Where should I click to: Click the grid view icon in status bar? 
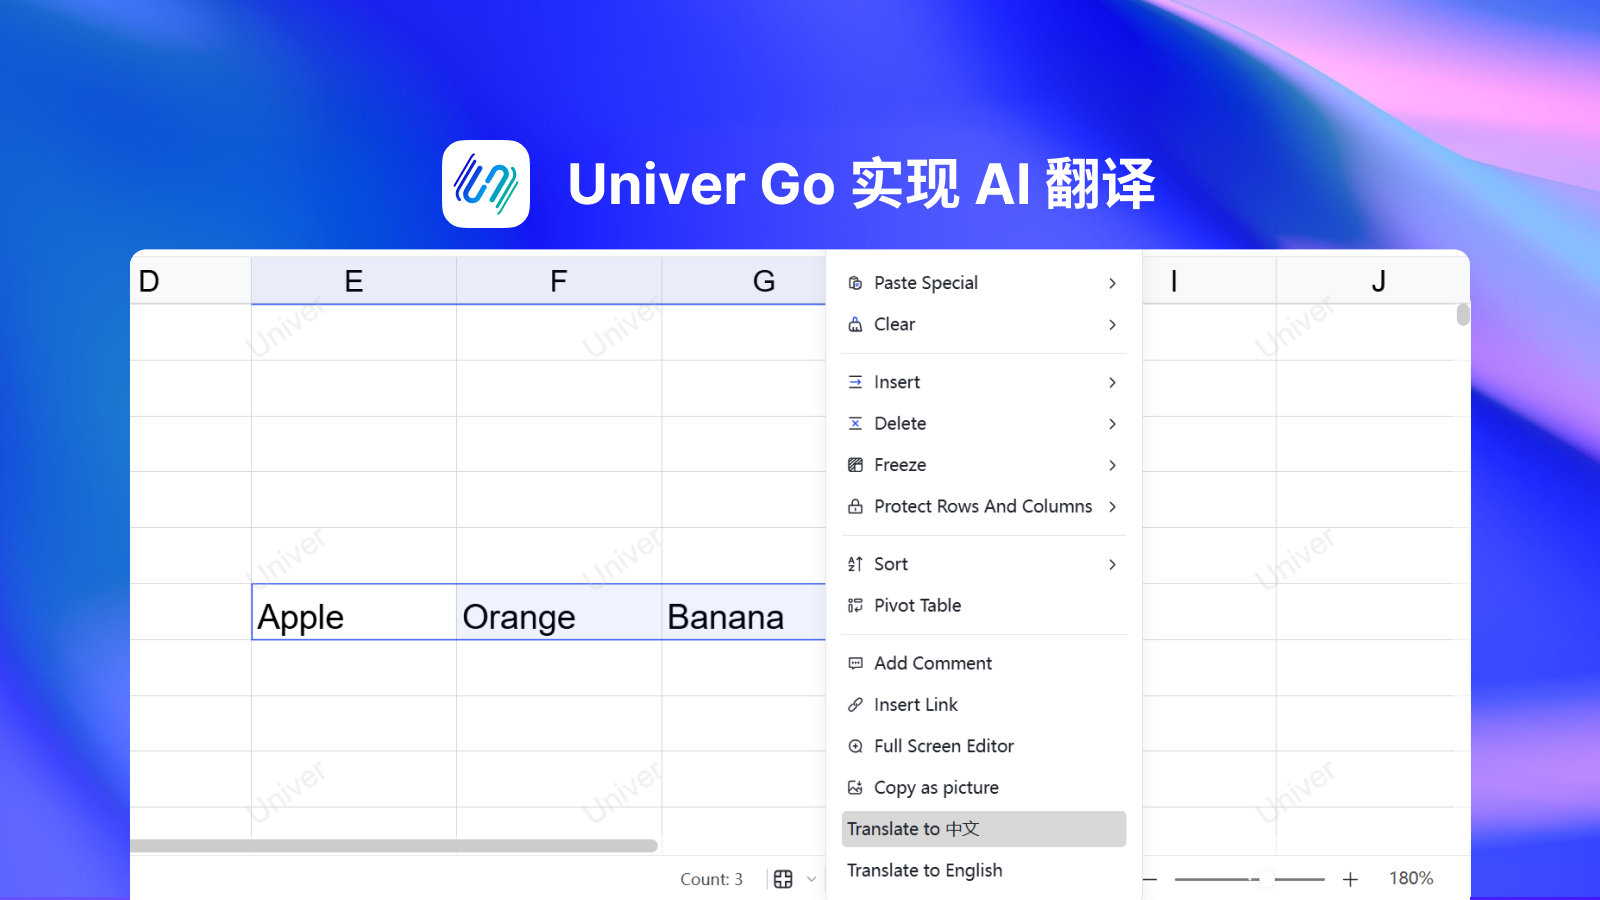click(x=783, y=879)
